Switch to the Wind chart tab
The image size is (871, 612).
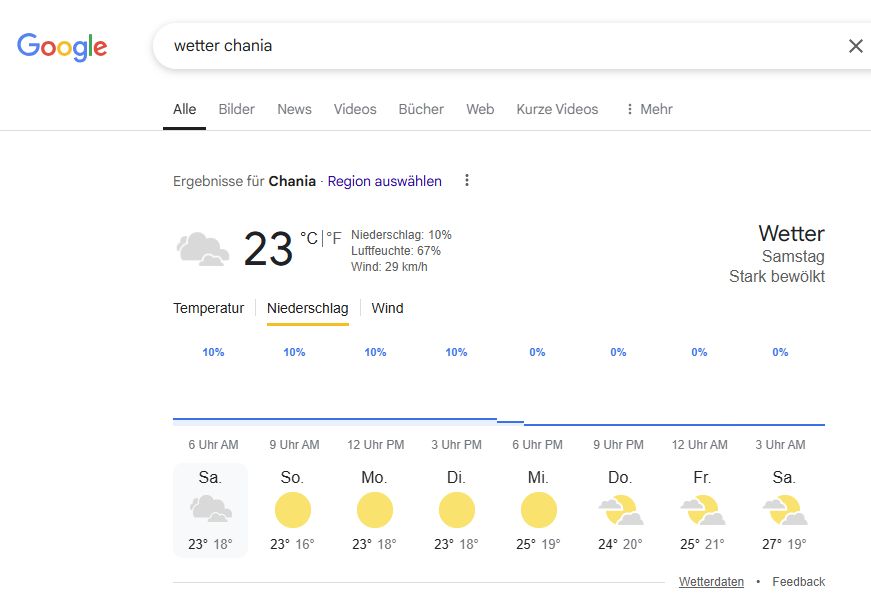coord(387,308)
